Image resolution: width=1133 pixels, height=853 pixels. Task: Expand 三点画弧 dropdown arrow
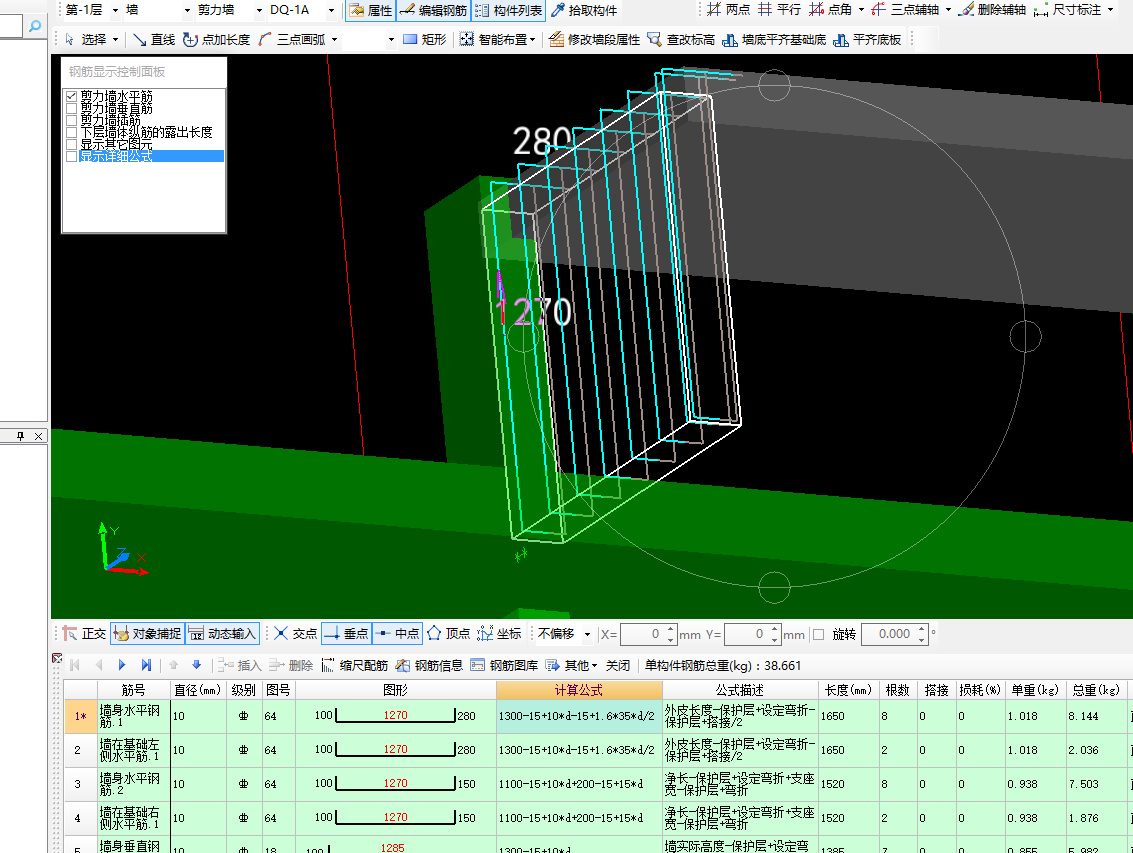(x=334, y=40)
